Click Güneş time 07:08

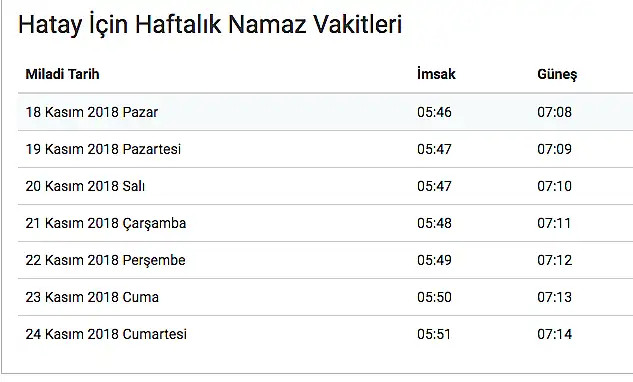tap(554, 112)
